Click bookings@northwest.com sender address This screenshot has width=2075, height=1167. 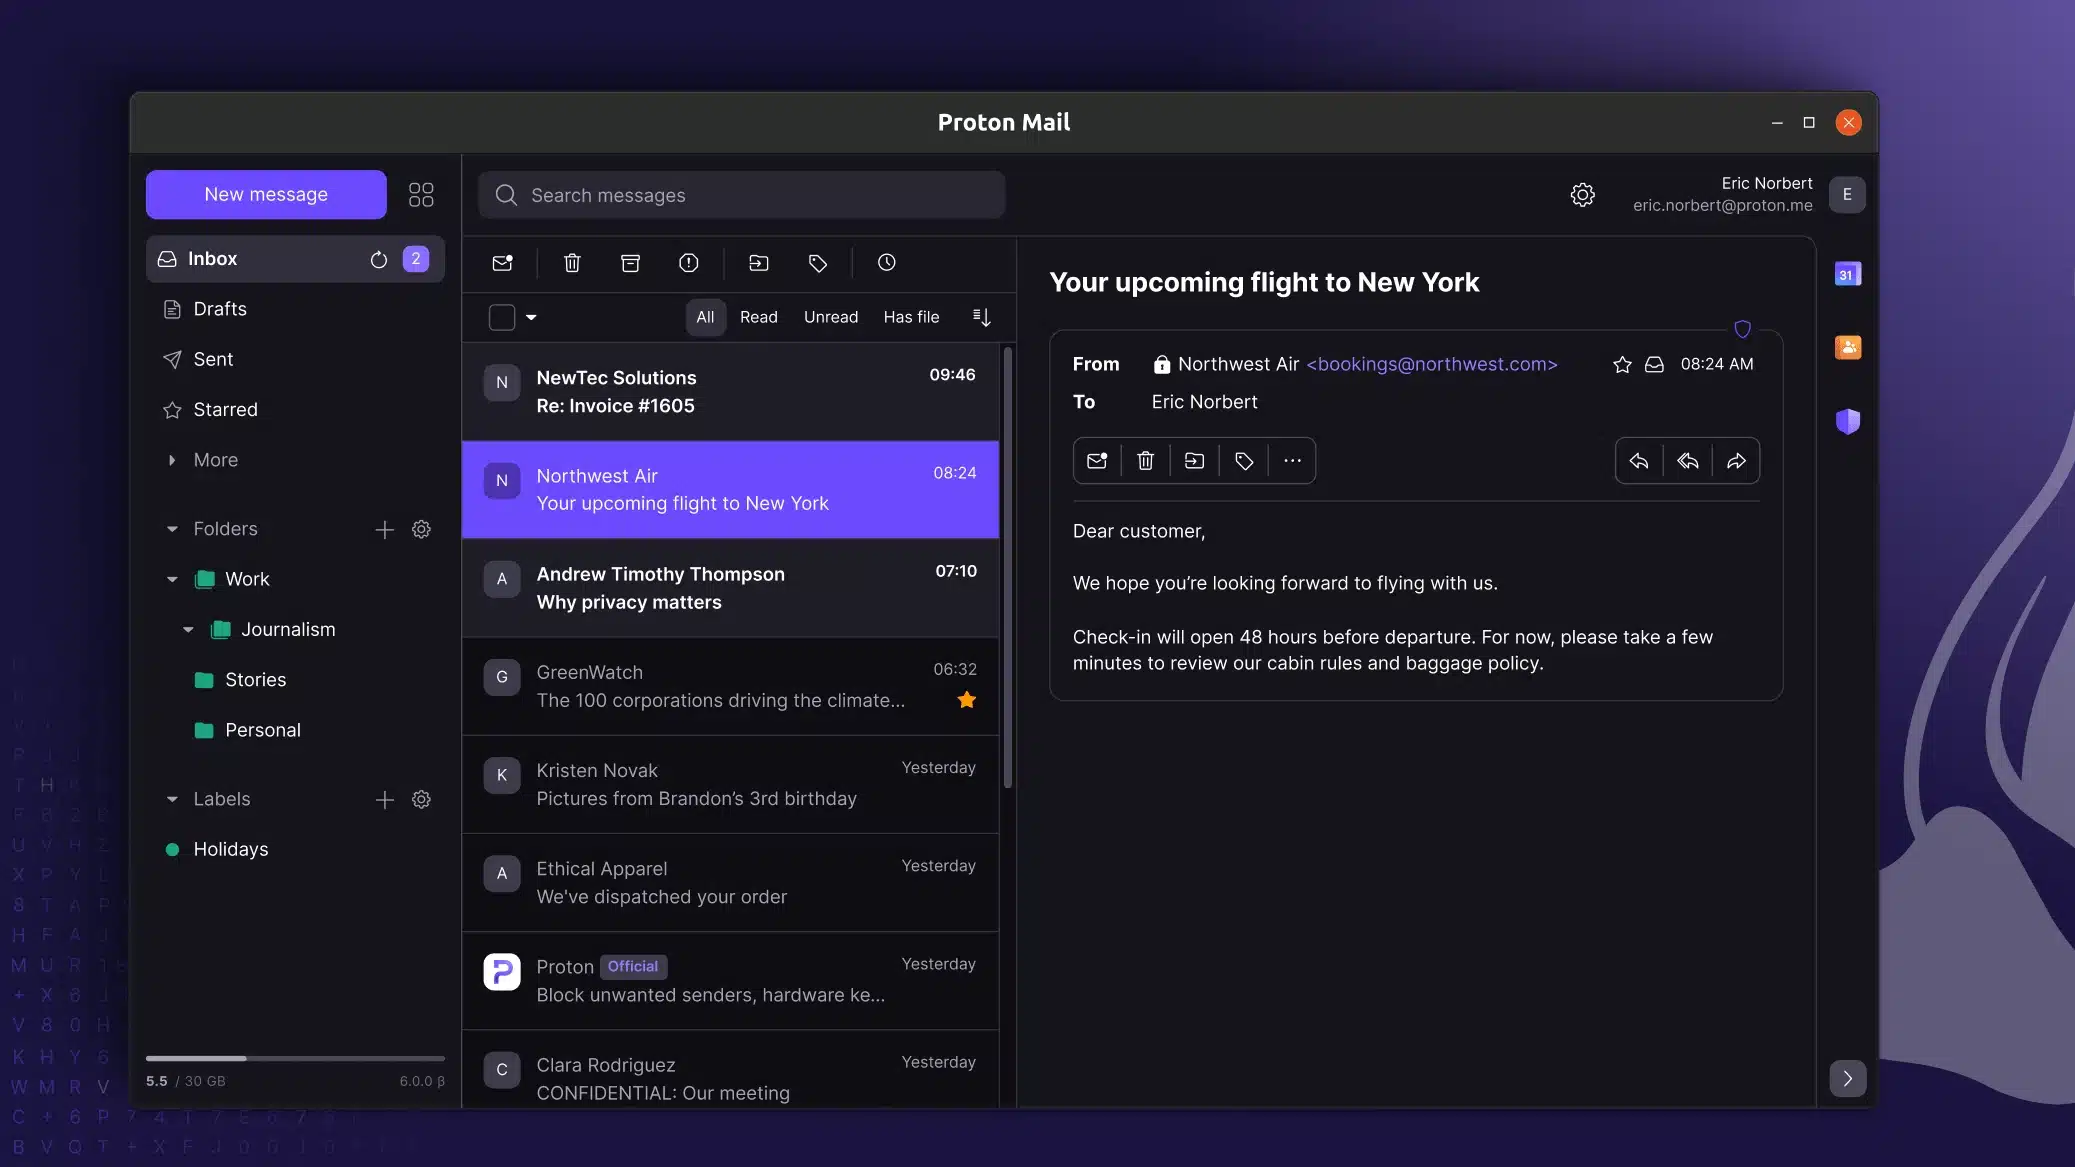(x=1431, y=365)
